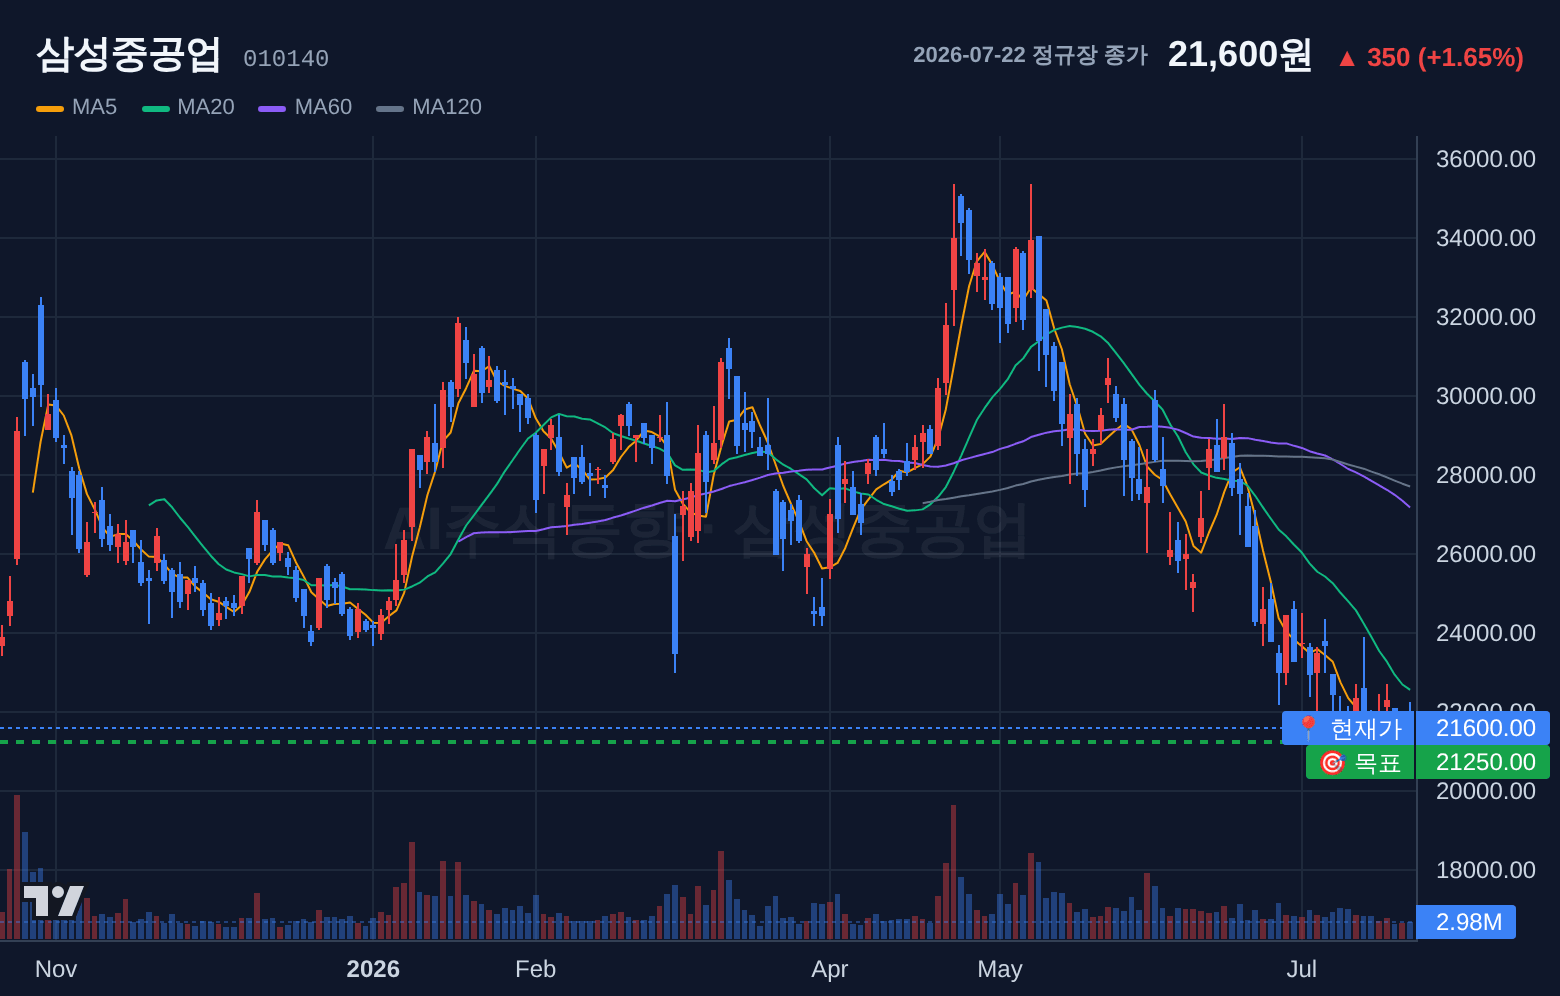Click the TradingView logo icon
The height and width of the screenshot is (996, 1560).
pyautogui.click(x=53, y=900)
